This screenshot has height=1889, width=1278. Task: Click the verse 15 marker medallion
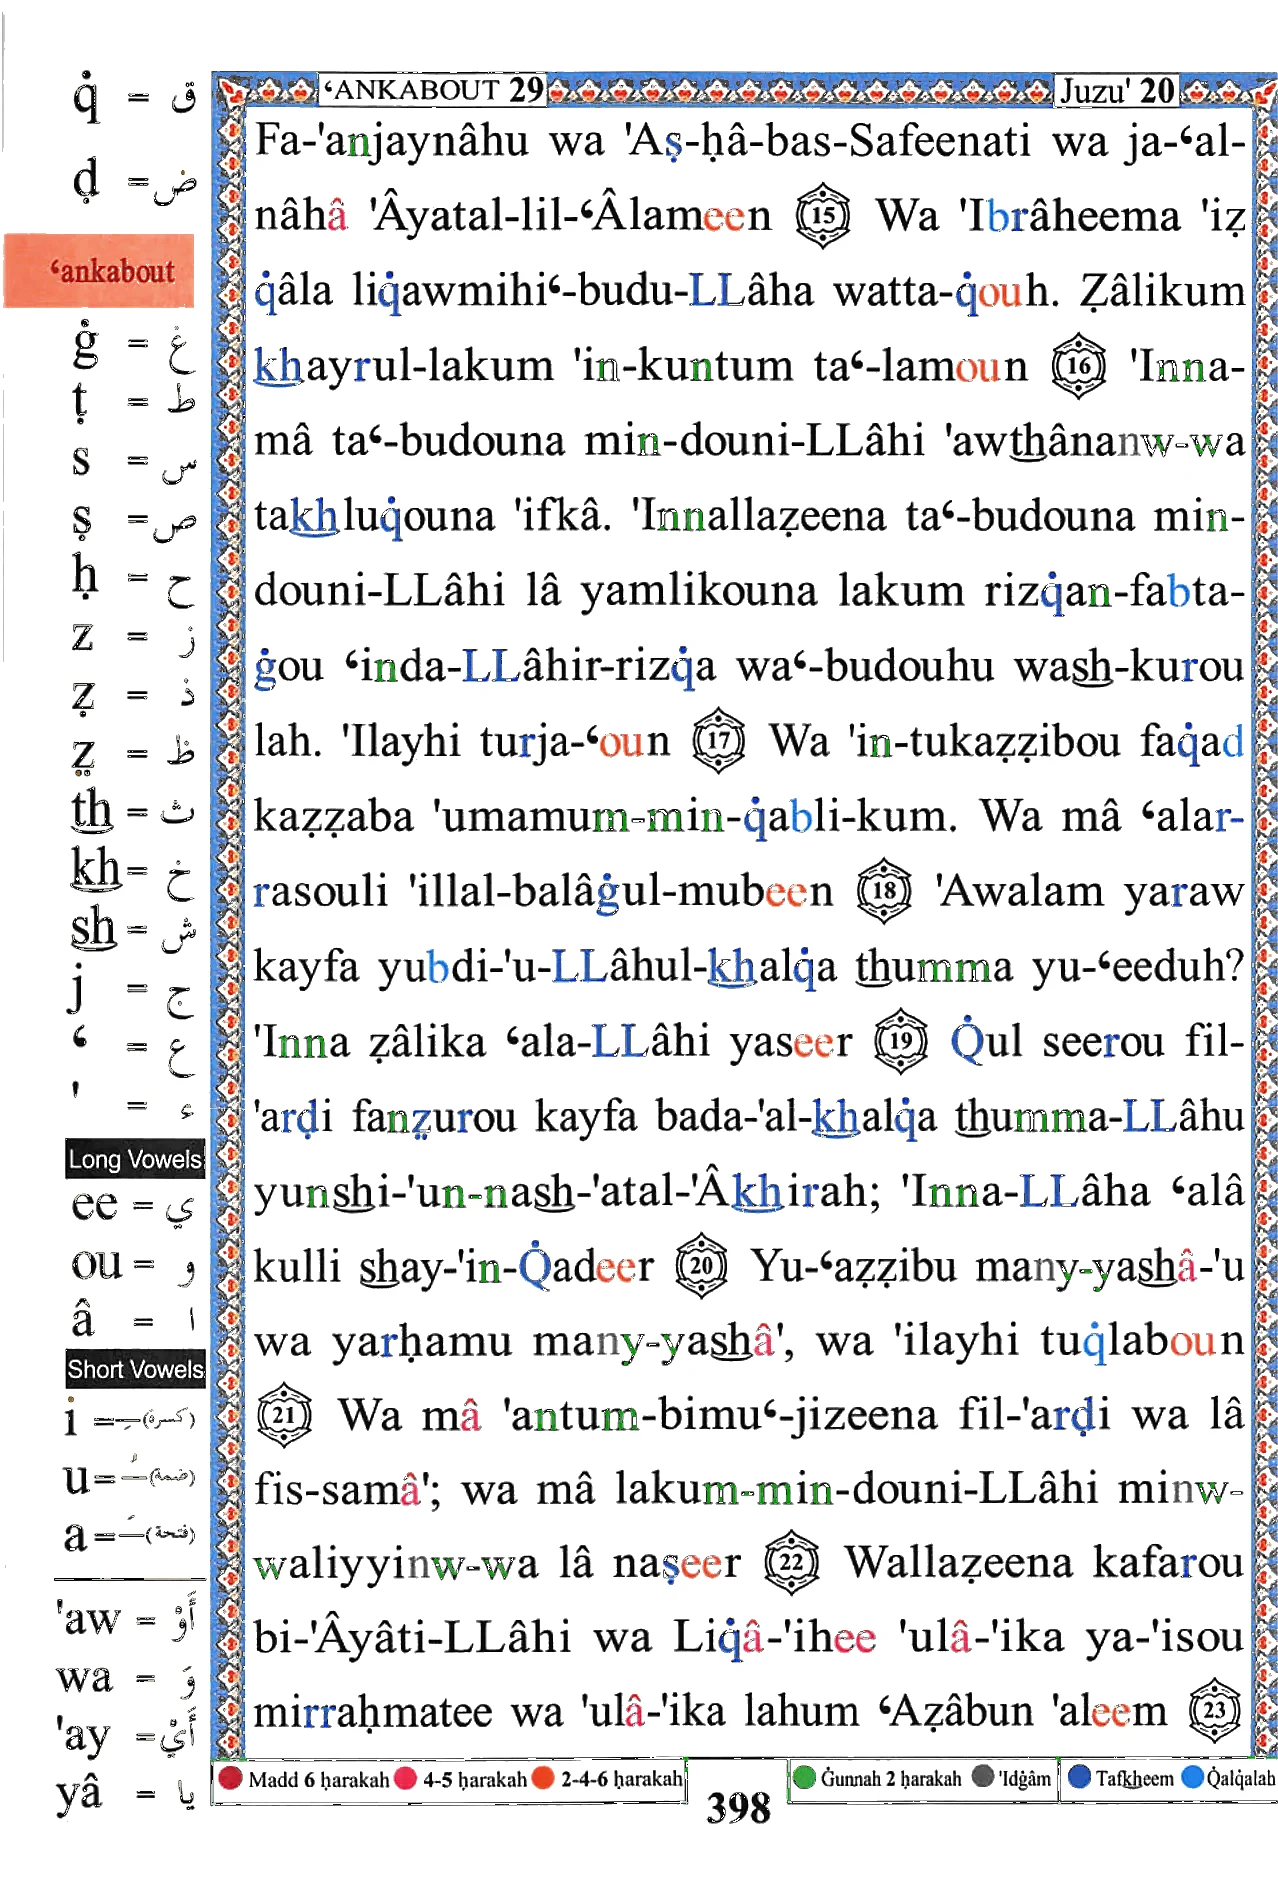click(x=823, y=216)
